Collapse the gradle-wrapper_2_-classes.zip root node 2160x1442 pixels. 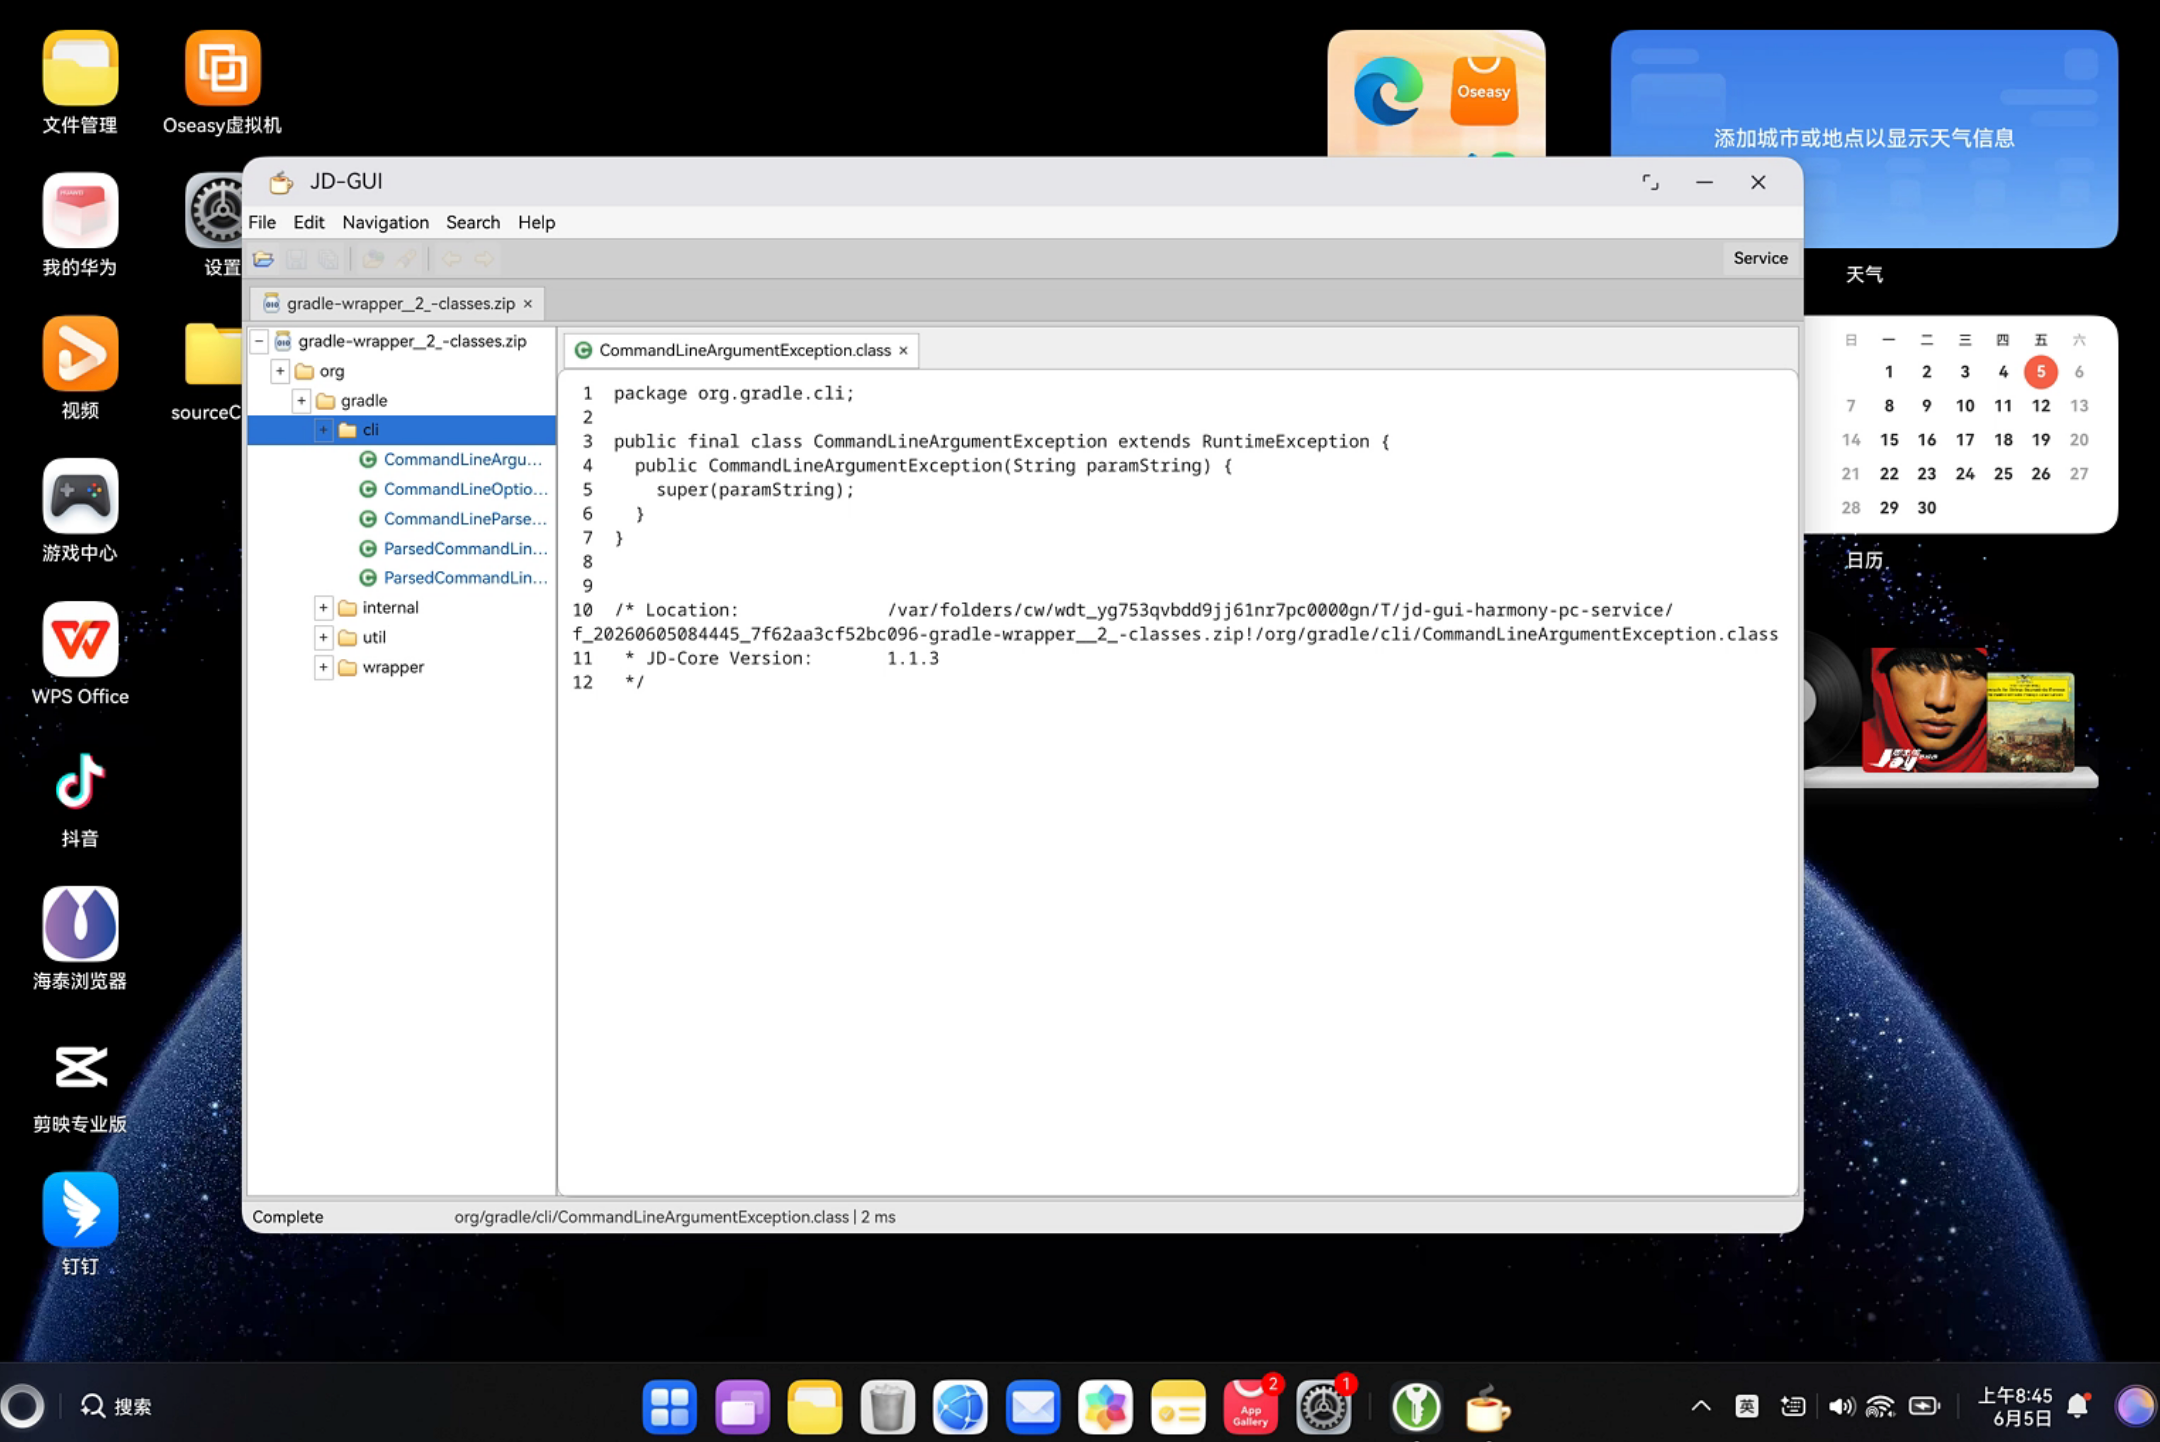(259, 341)
